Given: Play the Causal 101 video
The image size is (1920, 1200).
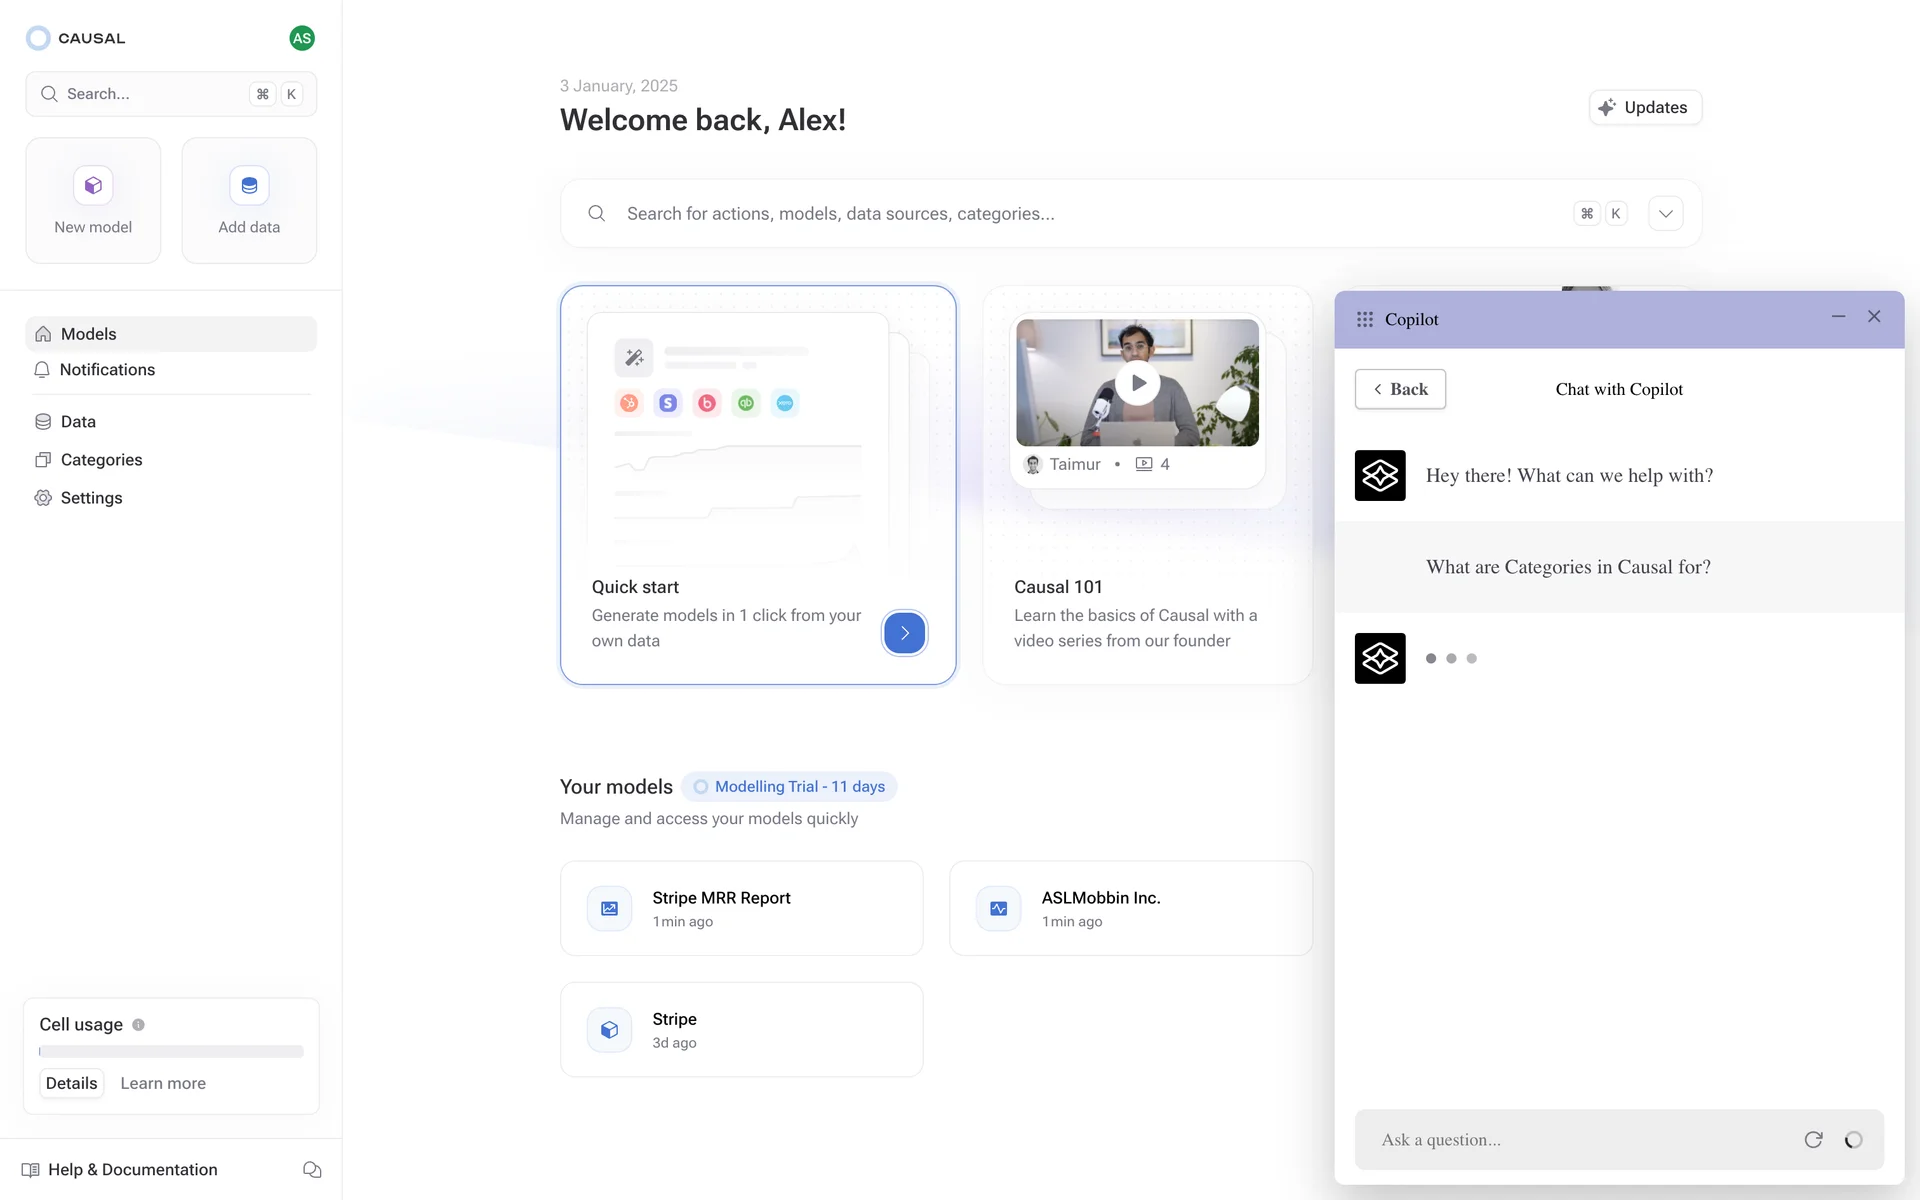Looking at the screenshot, I should click(1137, 383).
